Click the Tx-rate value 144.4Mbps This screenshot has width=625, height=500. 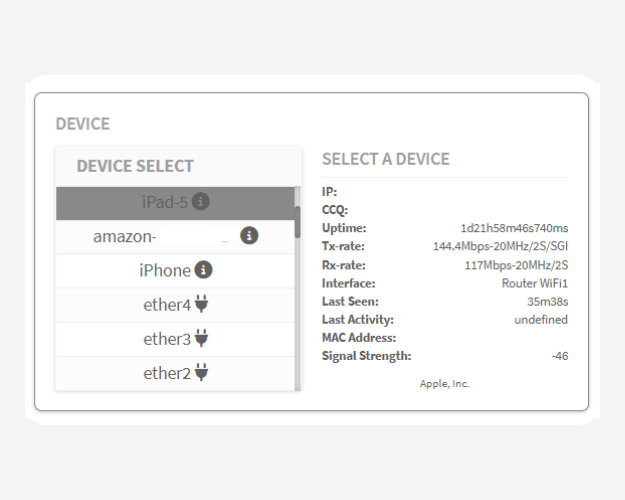pyautogui.click(x=500, y=246)
